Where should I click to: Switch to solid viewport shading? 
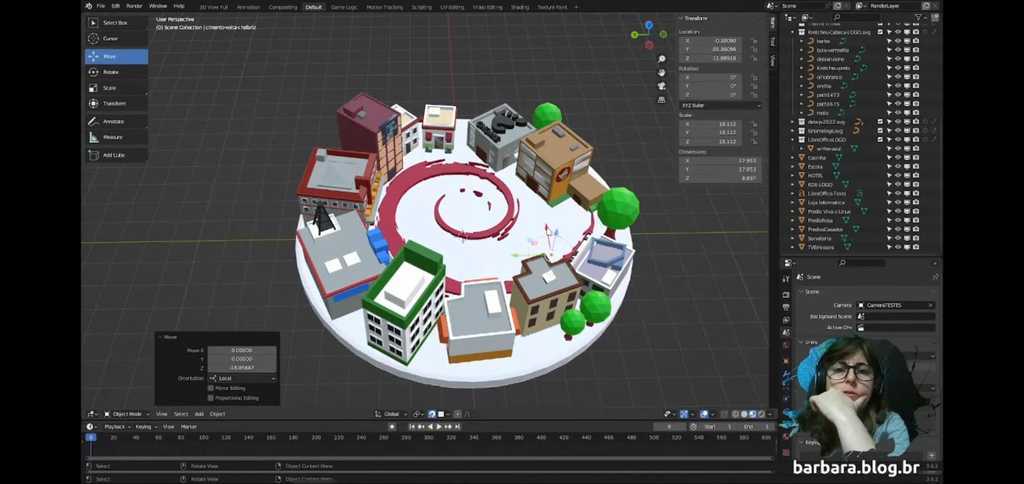[x=744, y=414]
